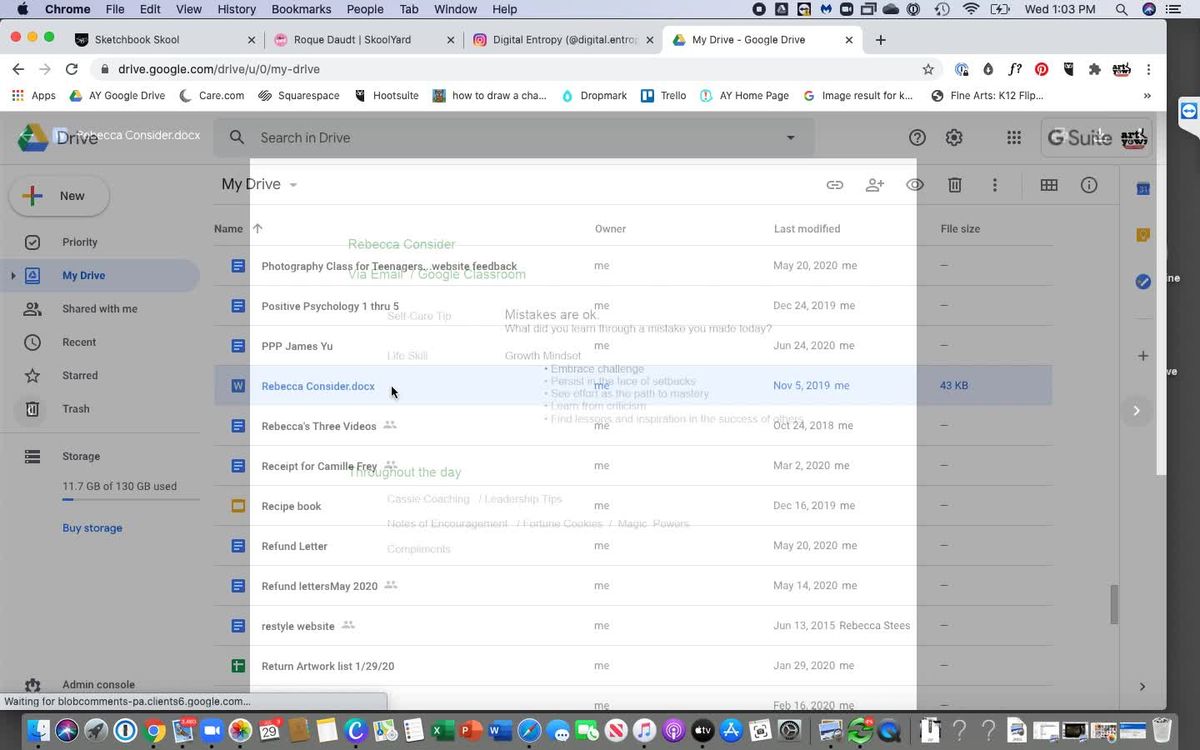Image resolution: width=1200 pixels, height=750 pixels.
Task: Click the New button
Action: 59,196
